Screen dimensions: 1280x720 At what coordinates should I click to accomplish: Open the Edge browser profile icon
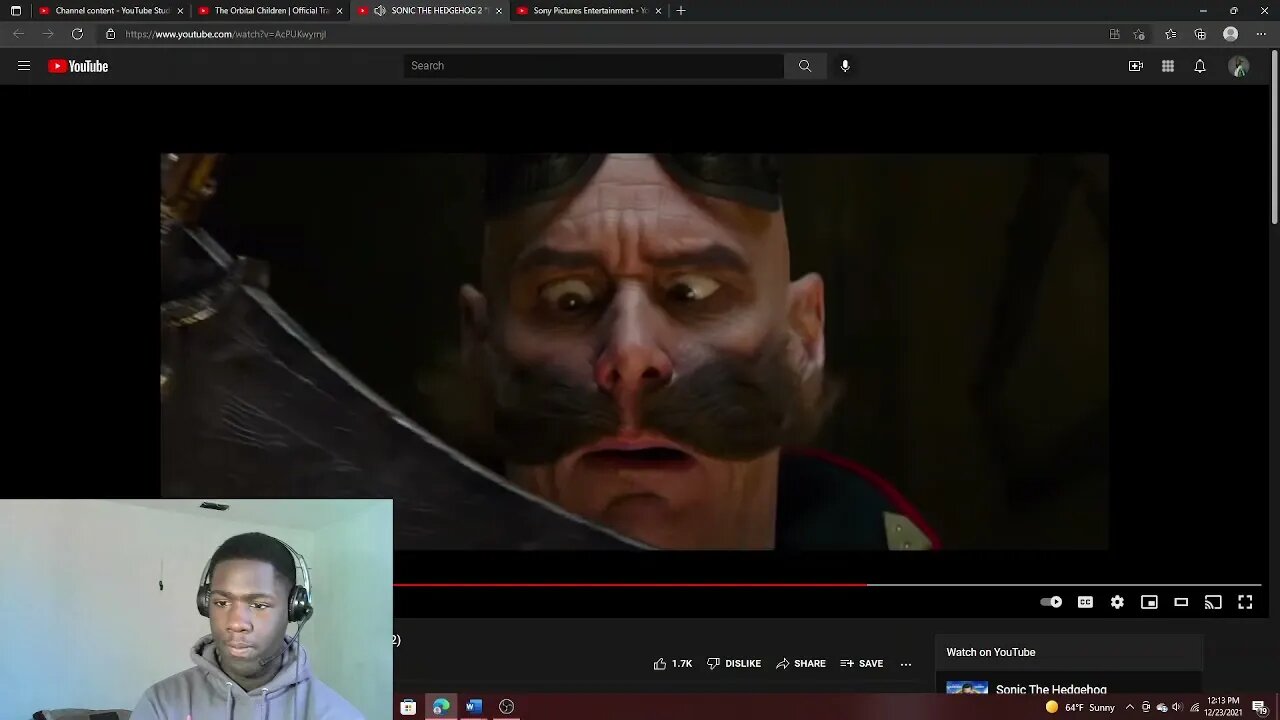click(1231, 34)
